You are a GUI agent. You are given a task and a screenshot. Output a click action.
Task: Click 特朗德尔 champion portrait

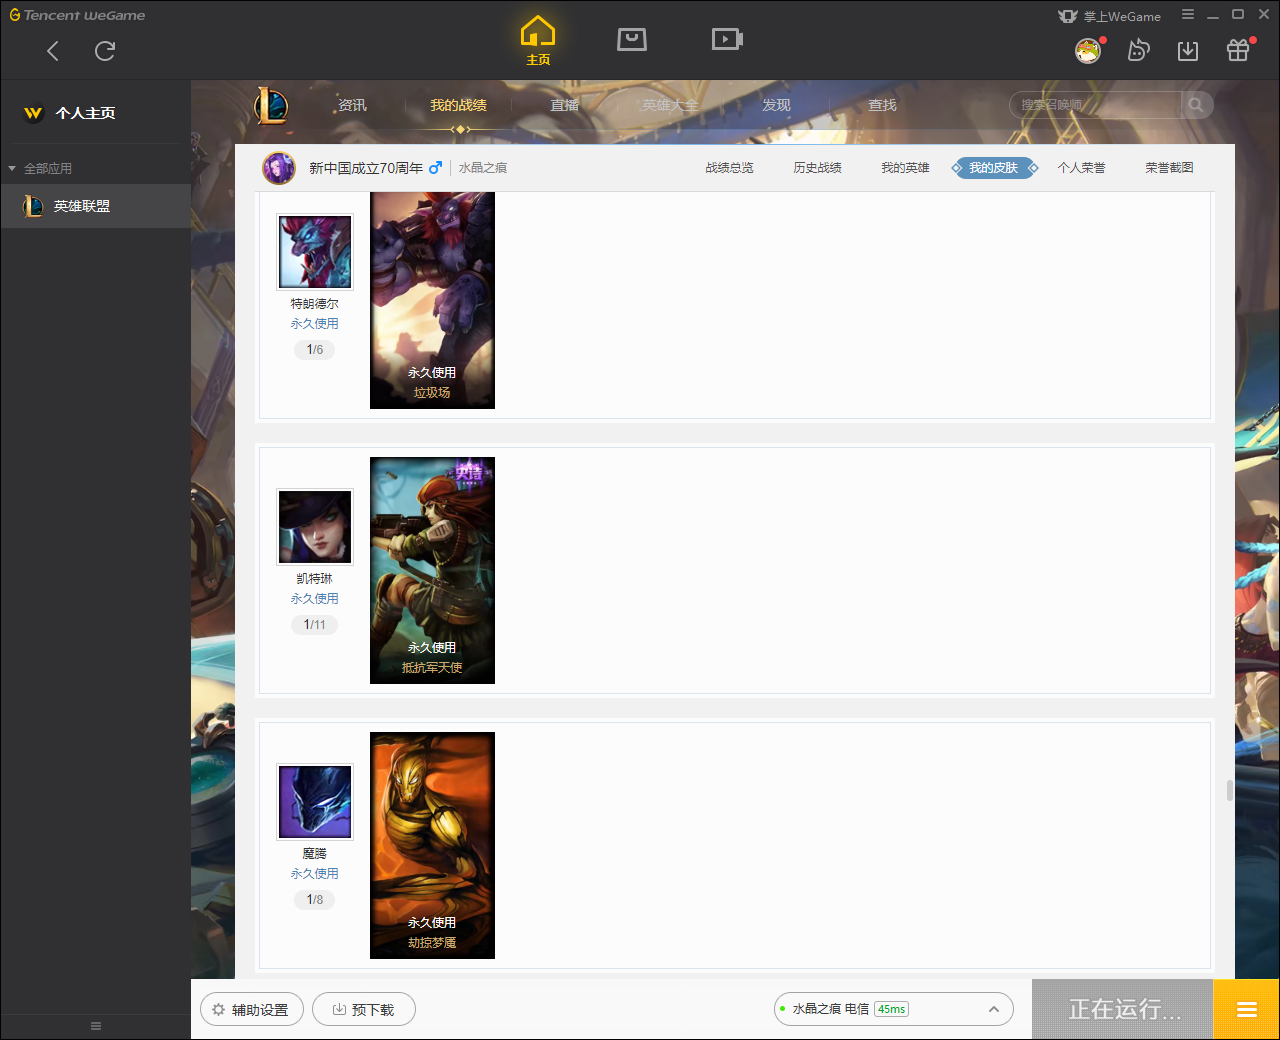[x=315, y=251]
